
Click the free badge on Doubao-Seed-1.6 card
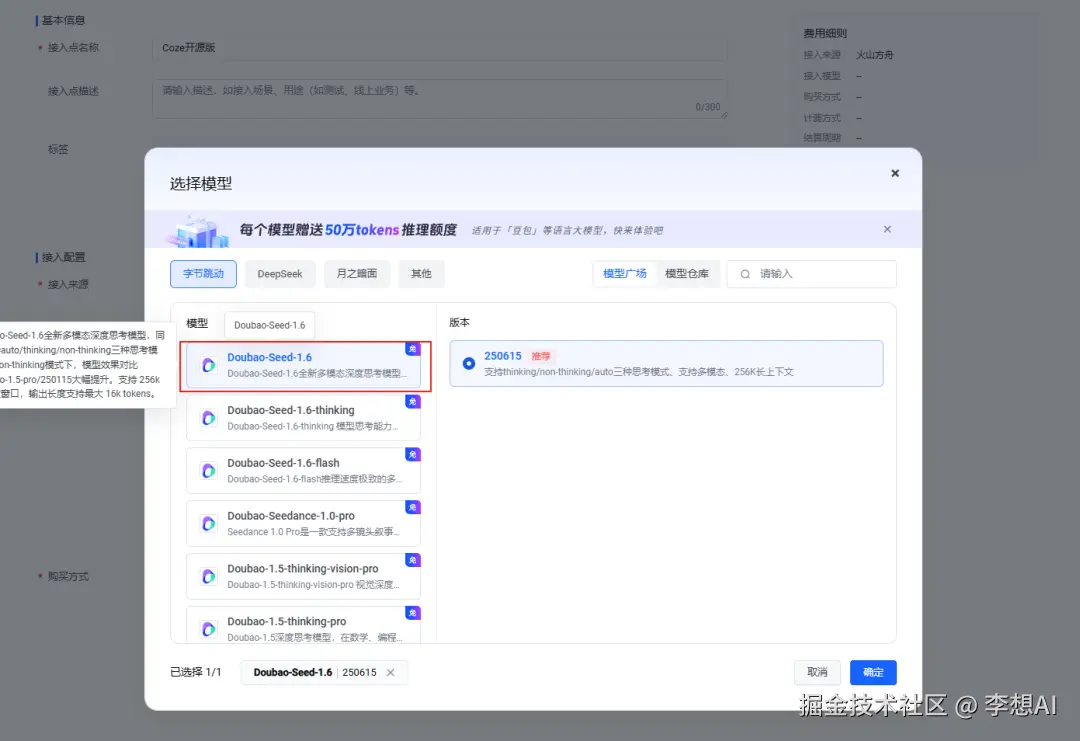coord(413,349)
